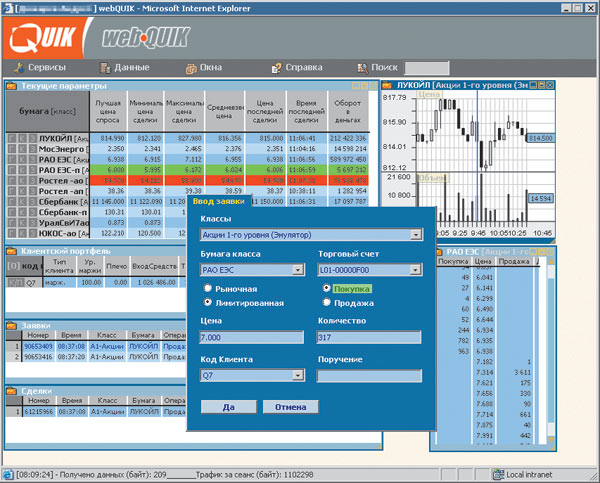The image size is (600, 483).
Task: Click the Оборот в деньгах column header
Action: pos(348,111)
